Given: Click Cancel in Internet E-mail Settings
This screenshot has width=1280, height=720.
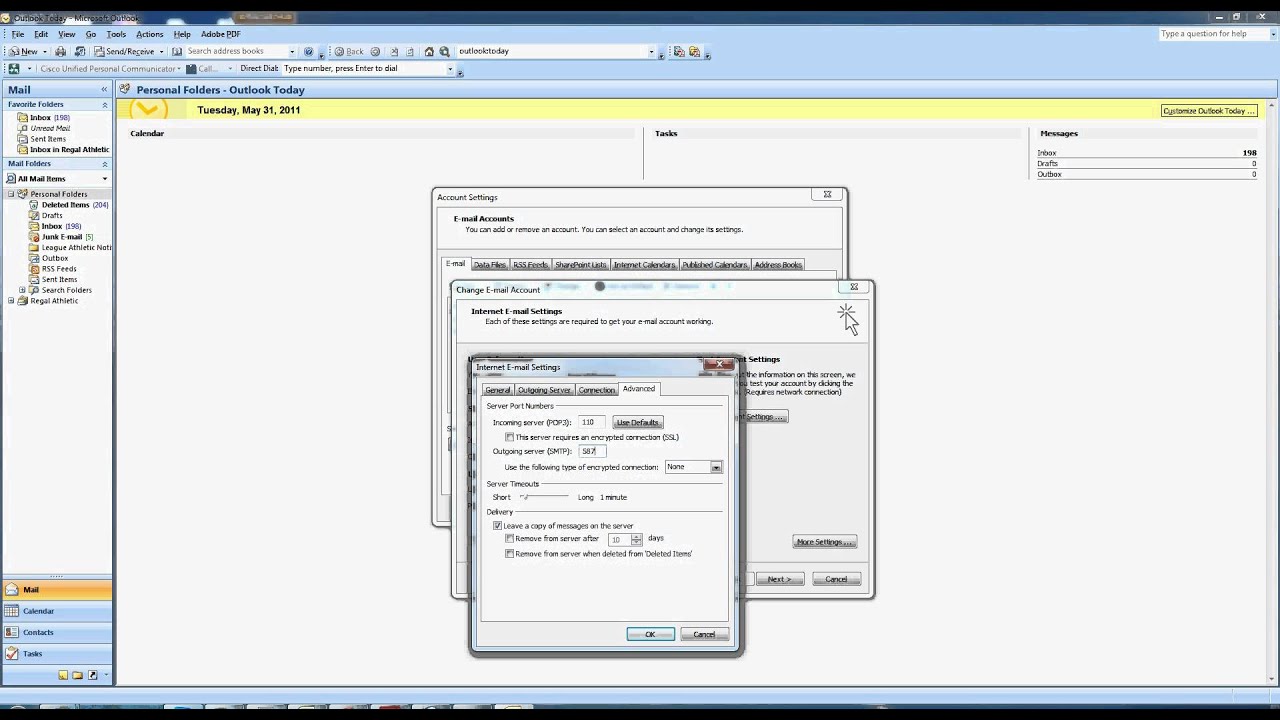Looking at the screenshot, I should pos(704,634).
